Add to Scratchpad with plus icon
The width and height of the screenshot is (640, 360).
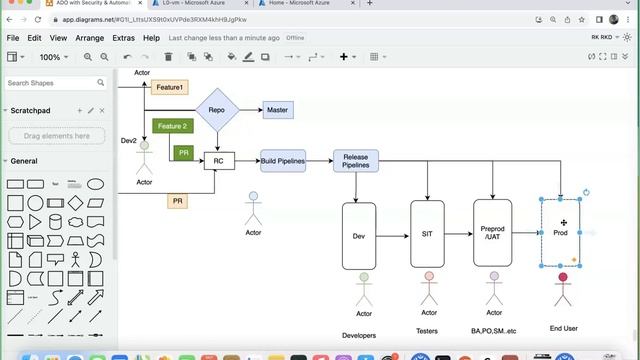coord(80,111)
